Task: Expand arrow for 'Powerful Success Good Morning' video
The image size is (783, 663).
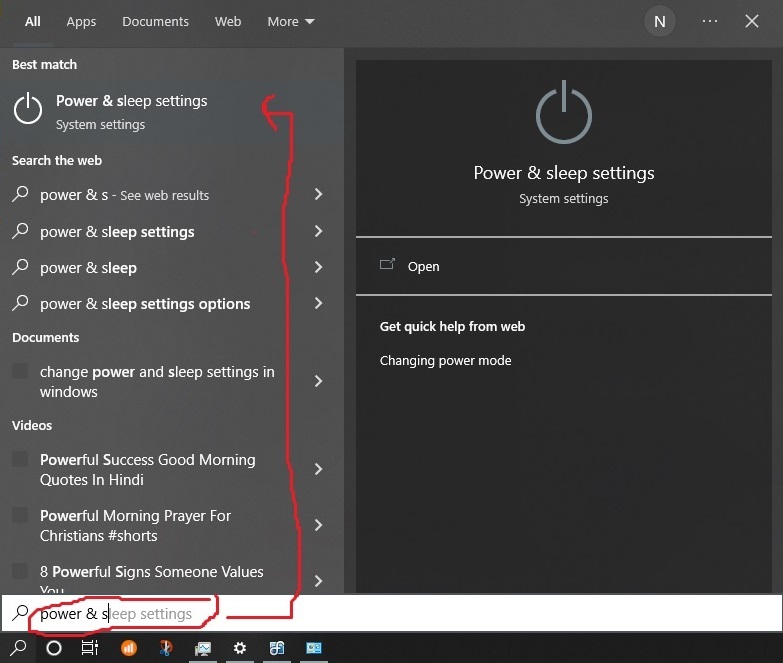Action: (319, 469)
